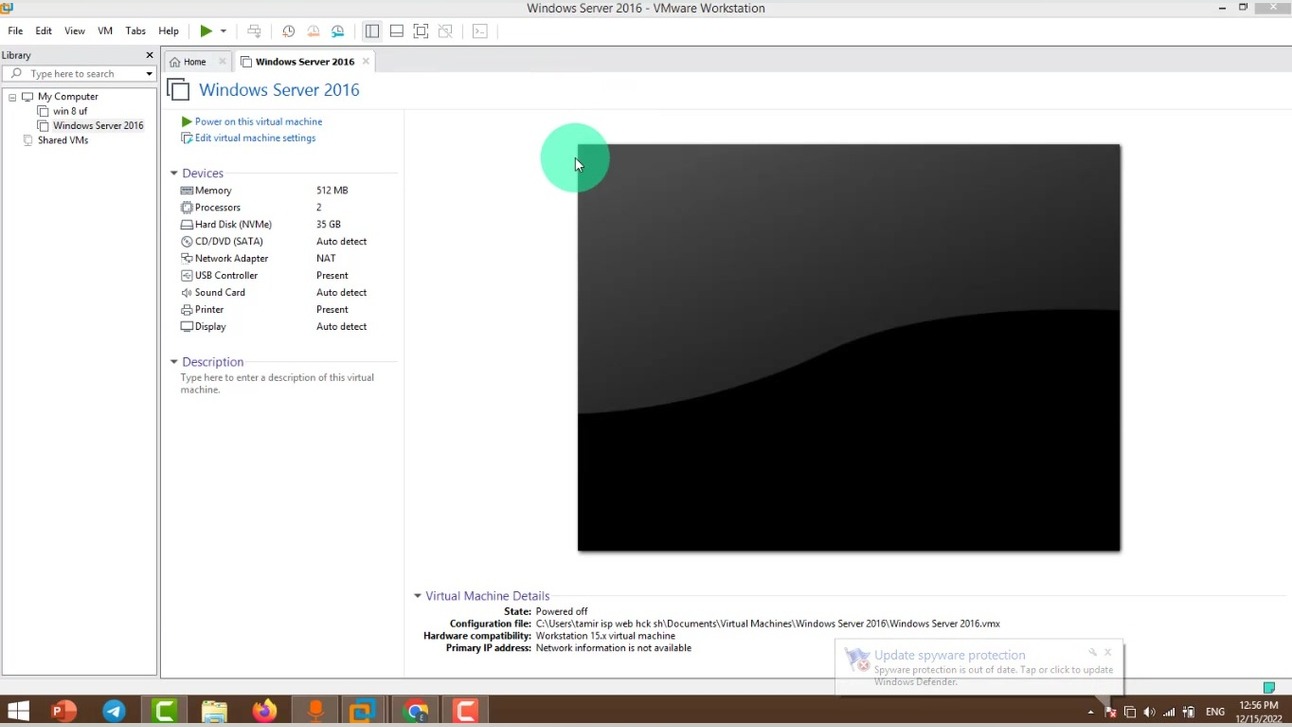Collapse the Virtual Machine Details section
The image size is (1292, 727).
tap(418, 596)
